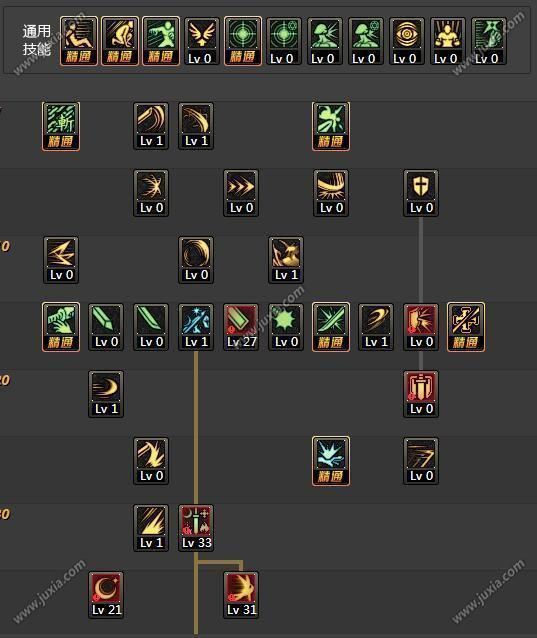Choose the Lv 31 red slash skill
The width and height of the screenshot is (537, 638).
tap(241, 595)
